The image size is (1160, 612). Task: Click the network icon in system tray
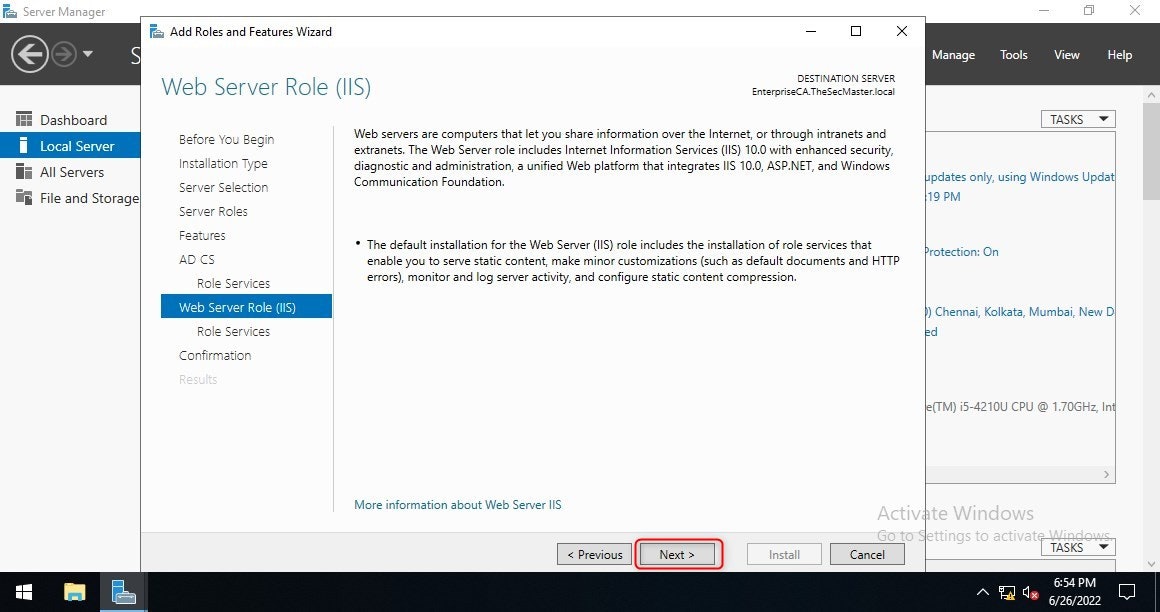[x=1006, y=592]
